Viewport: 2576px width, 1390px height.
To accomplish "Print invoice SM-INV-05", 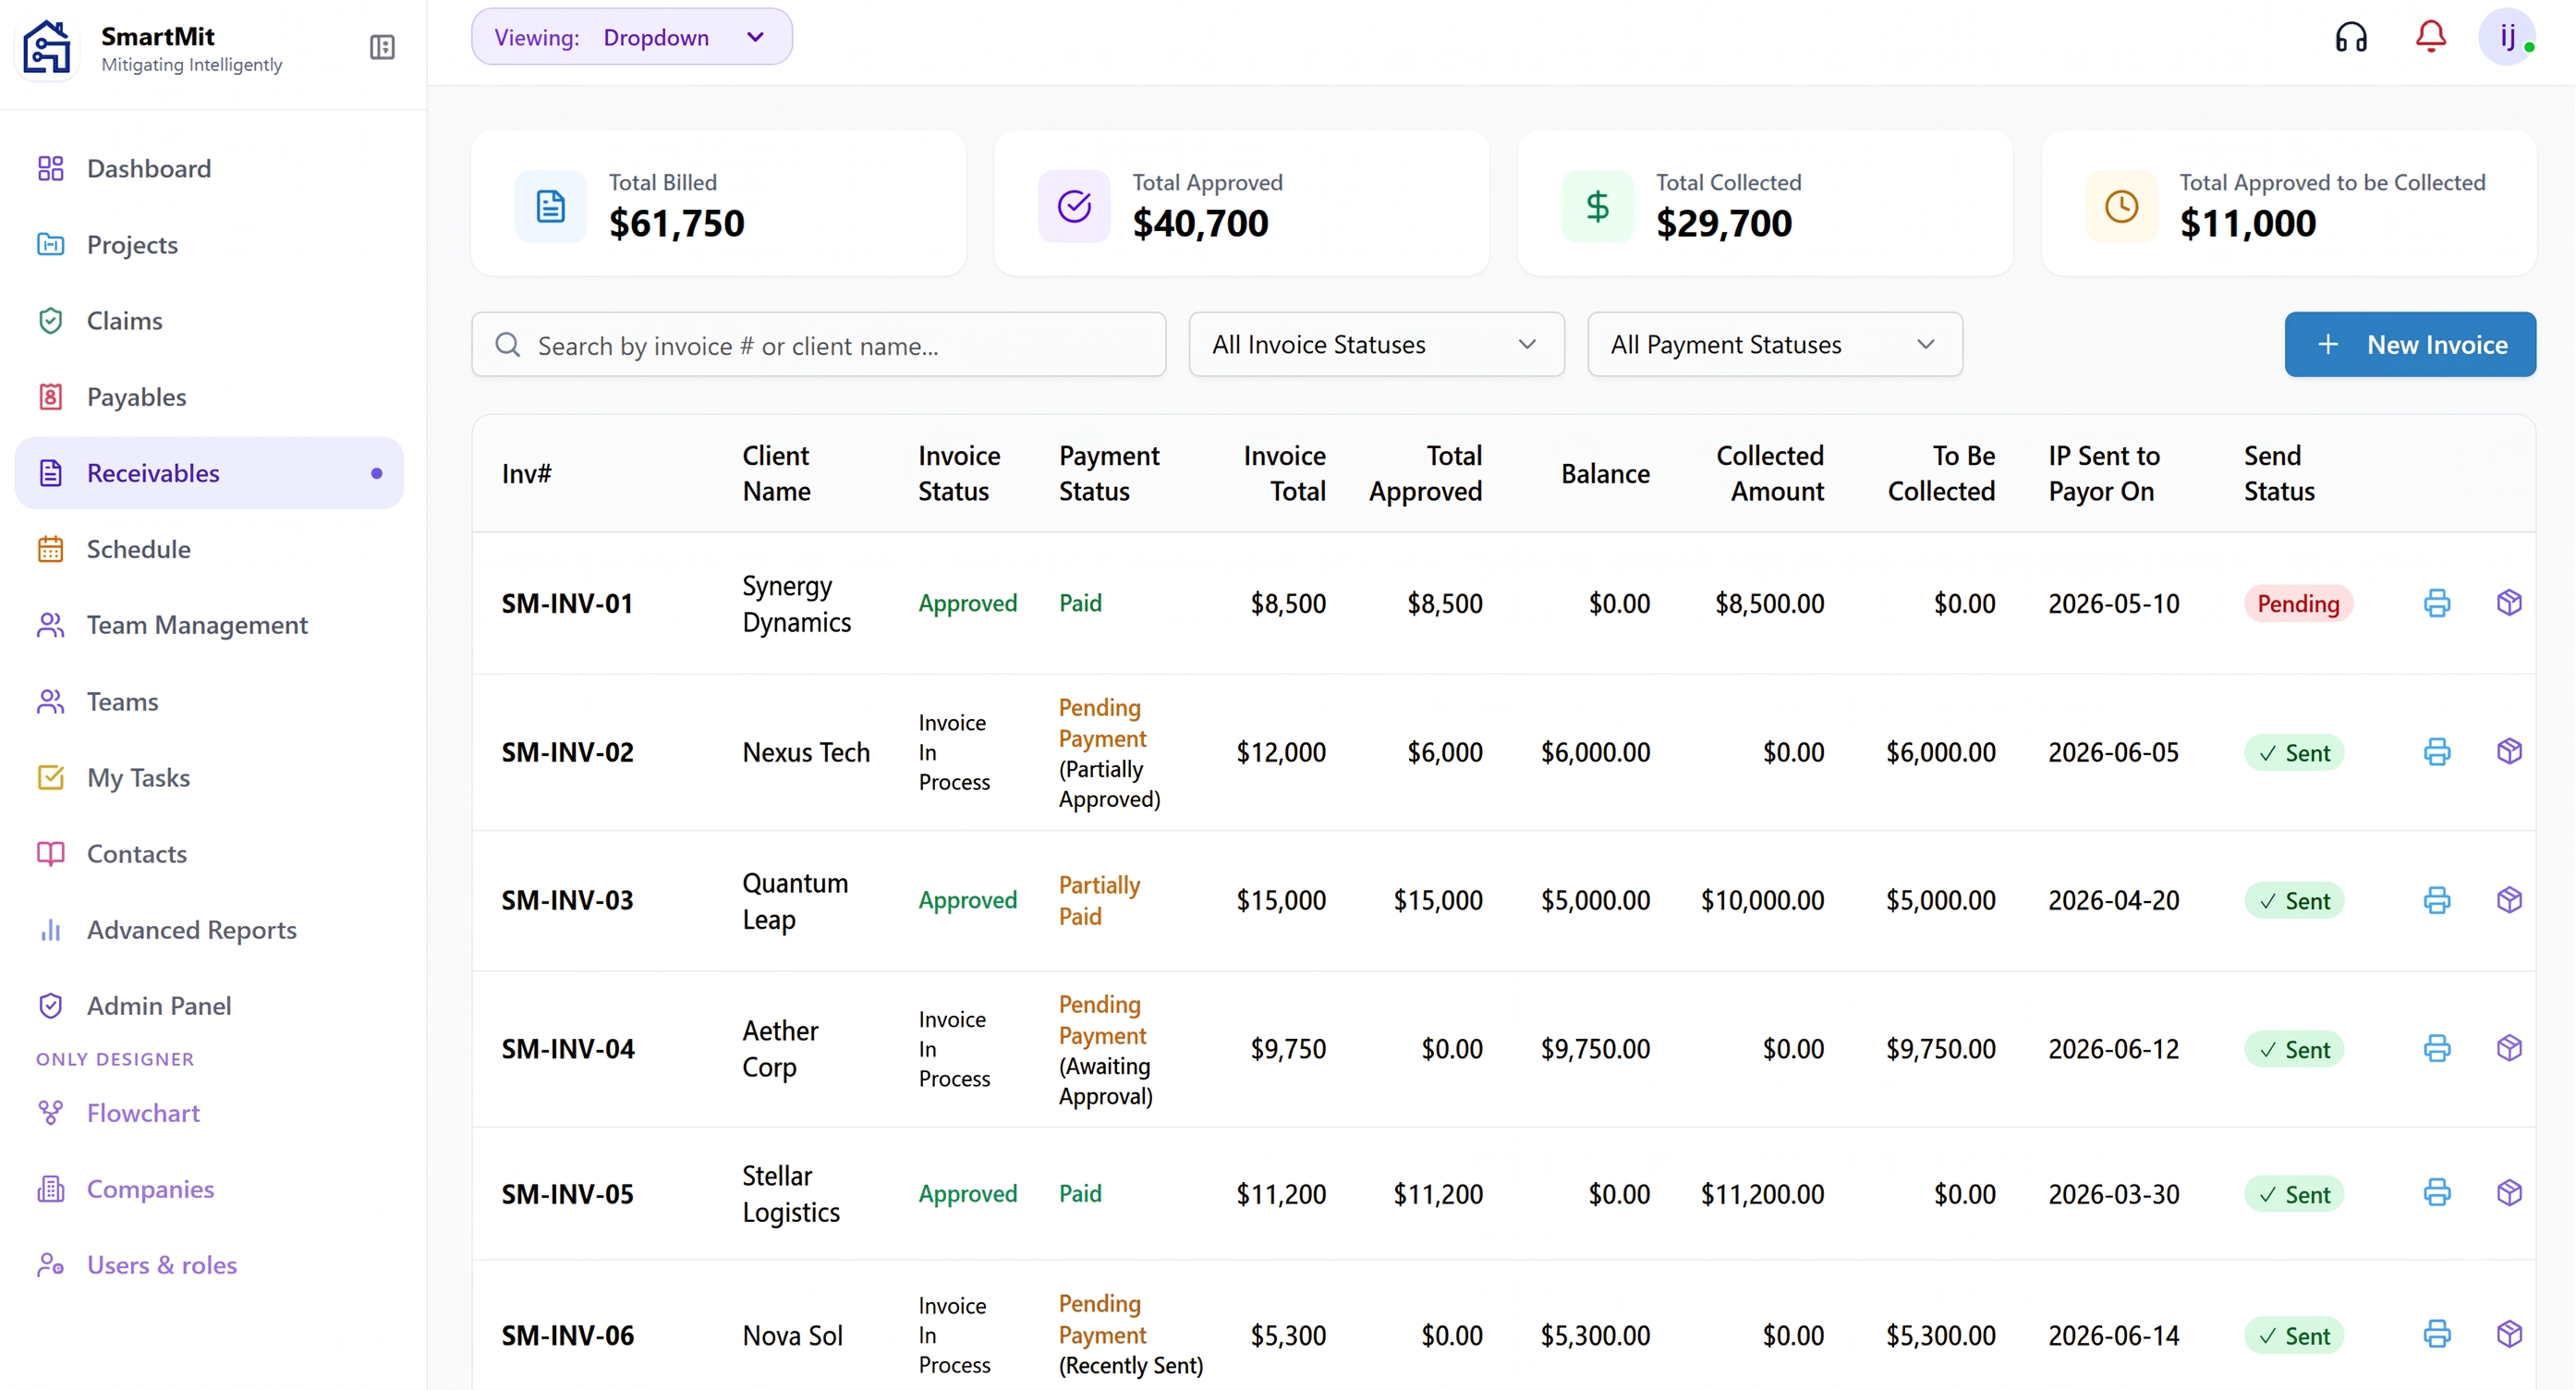I will (2437, 1193).
